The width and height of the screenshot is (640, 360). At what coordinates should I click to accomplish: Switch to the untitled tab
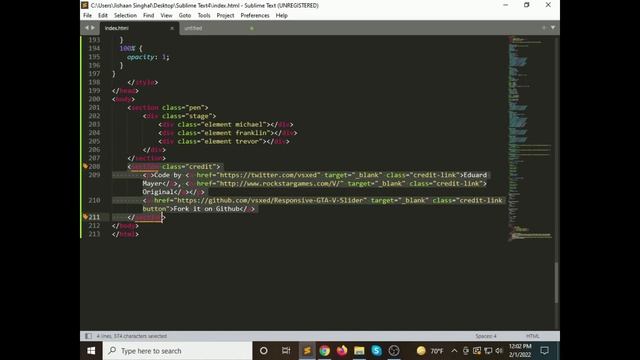click(x=216, y=28)
